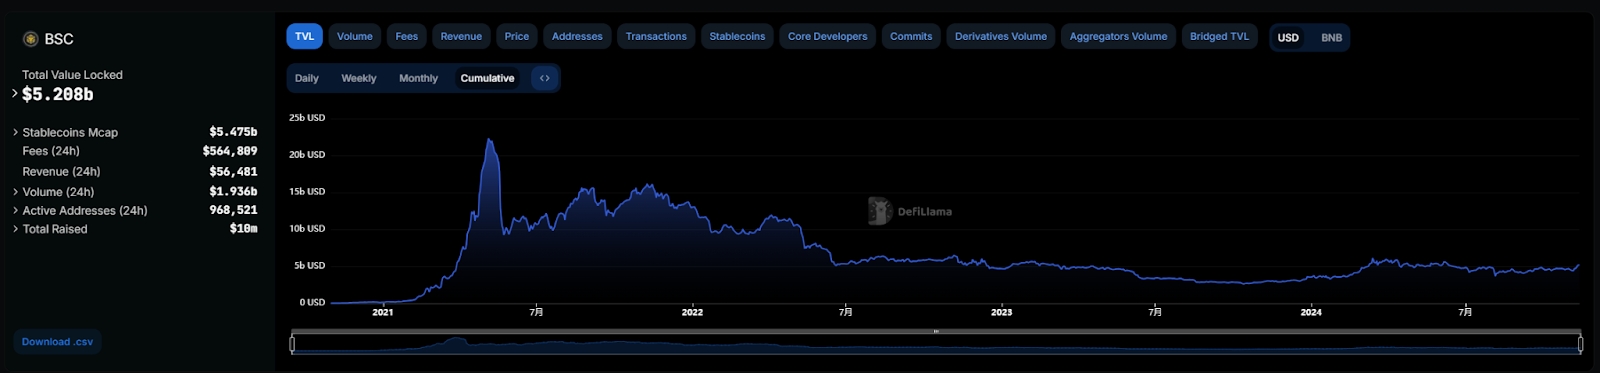Expand the Total Value Locked breakdown

point(15,94)
